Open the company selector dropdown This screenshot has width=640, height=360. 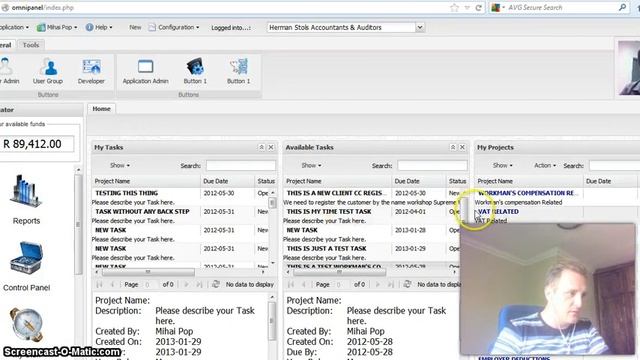pos(420,27)
